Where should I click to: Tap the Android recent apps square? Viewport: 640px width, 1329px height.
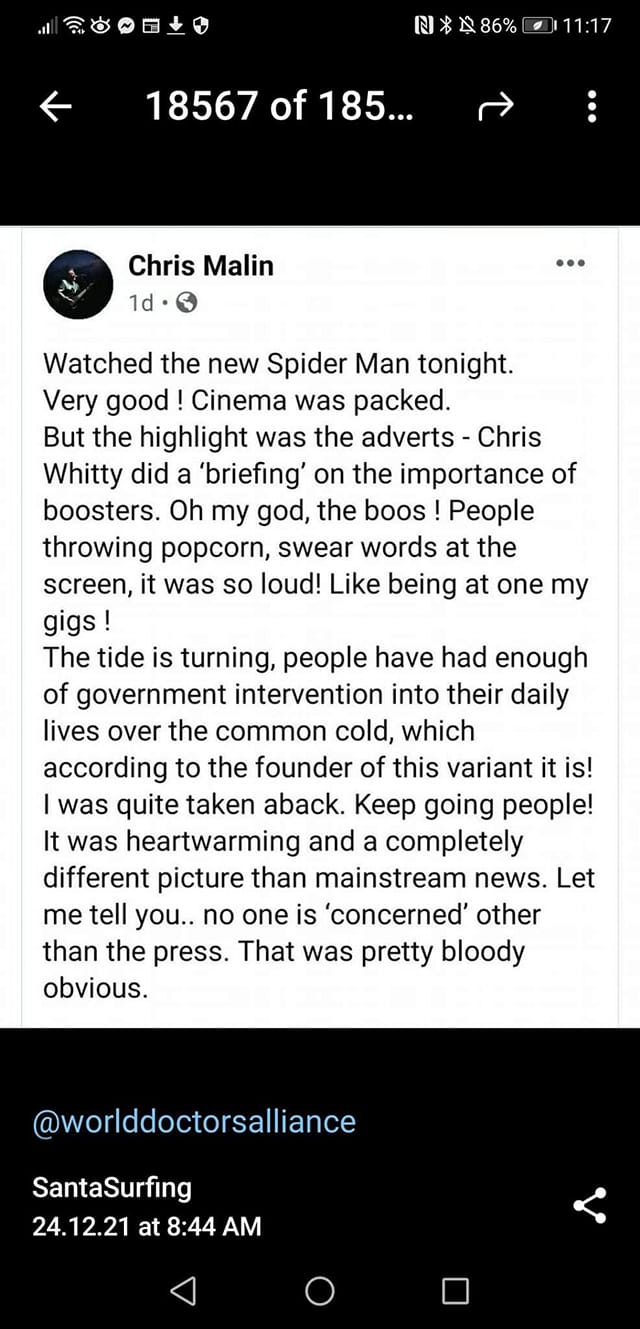[x=455, y=1291]
